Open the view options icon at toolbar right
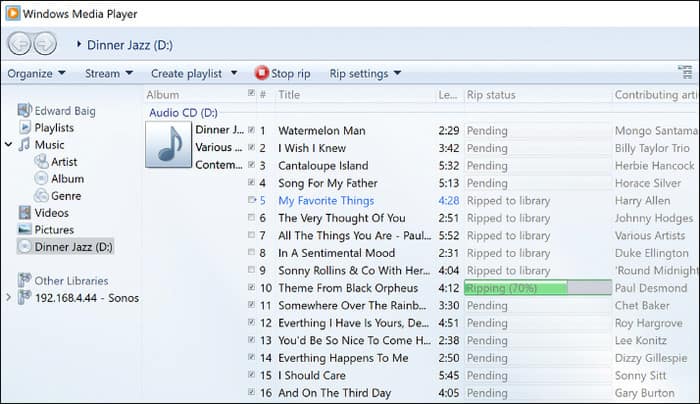 tap(685, 72)
